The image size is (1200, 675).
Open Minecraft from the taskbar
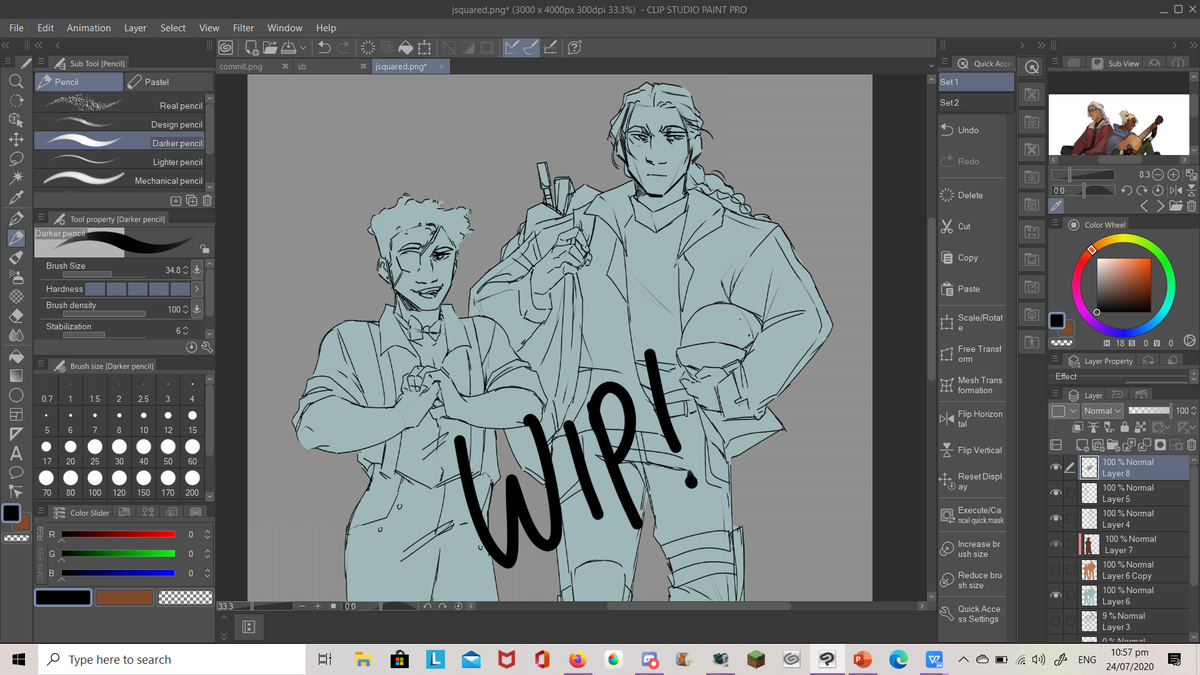(756, 659)
